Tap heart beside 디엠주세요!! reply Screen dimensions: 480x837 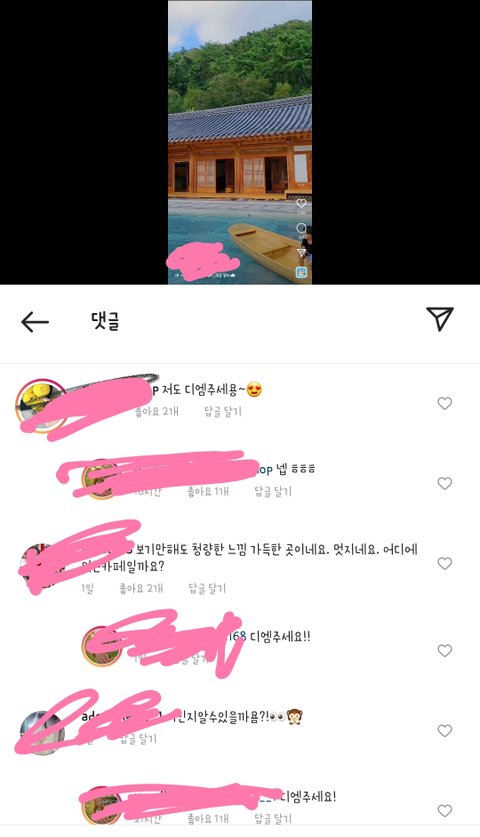(x=445, y=651)
